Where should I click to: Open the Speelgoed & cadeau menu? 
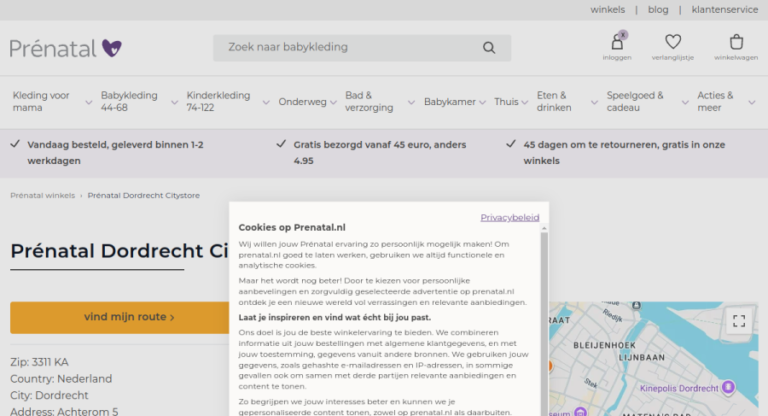coord(635,101)
